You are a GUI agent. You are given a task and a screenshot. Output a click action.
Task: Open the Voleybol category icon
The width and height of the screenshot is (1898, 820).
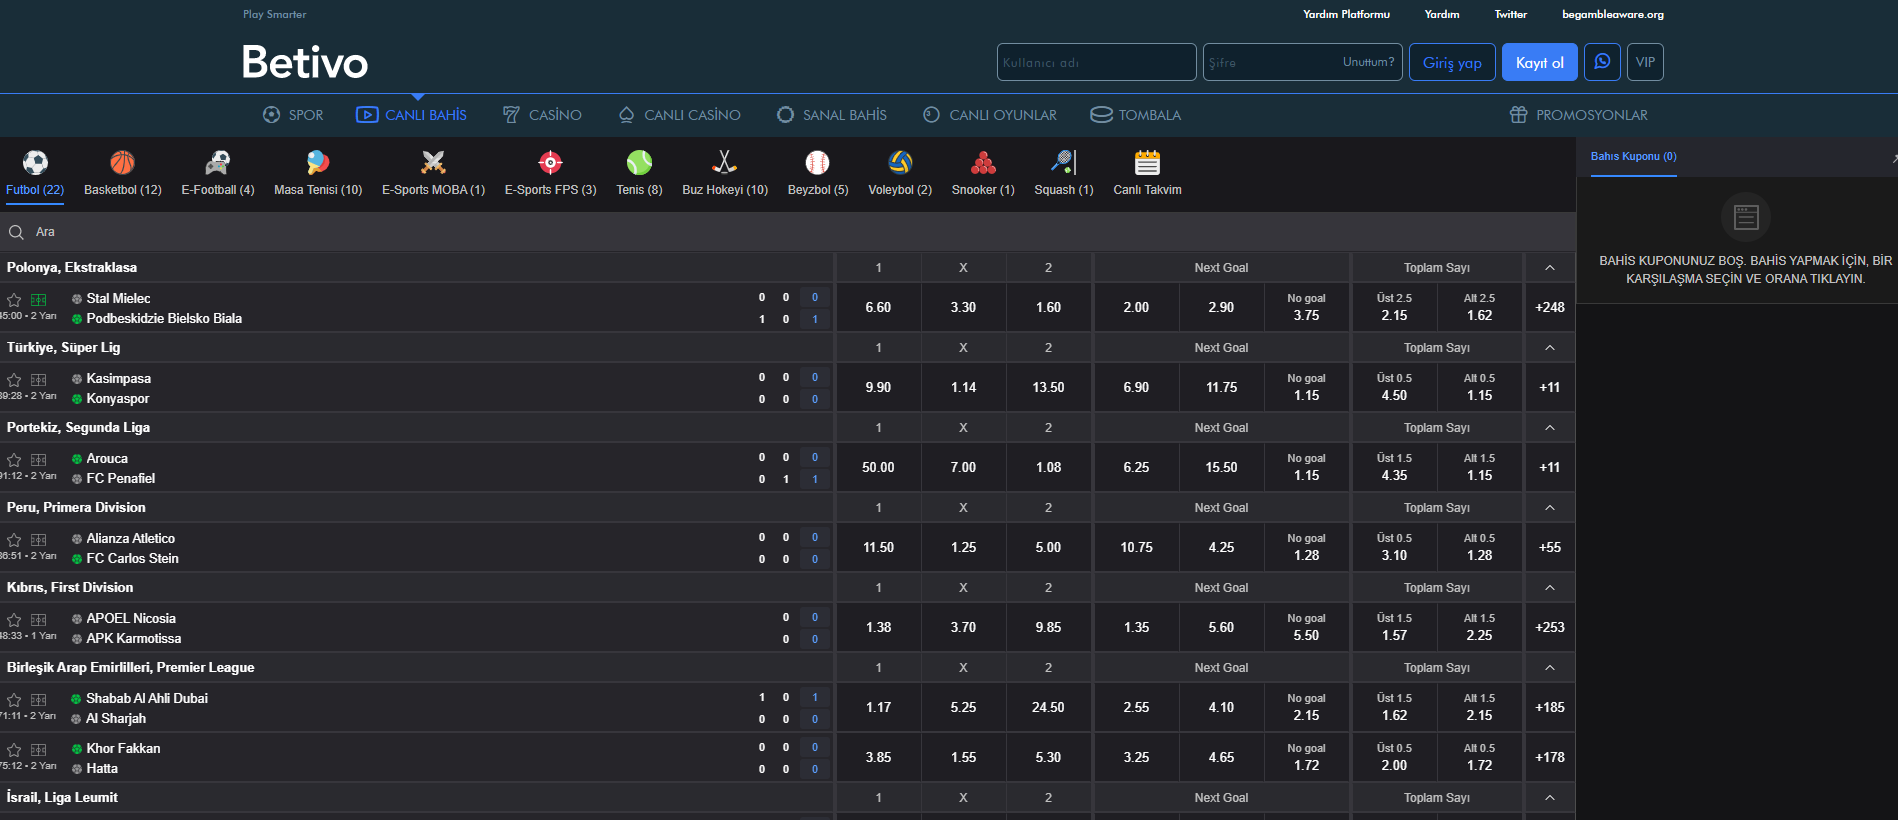click(900, 163)
